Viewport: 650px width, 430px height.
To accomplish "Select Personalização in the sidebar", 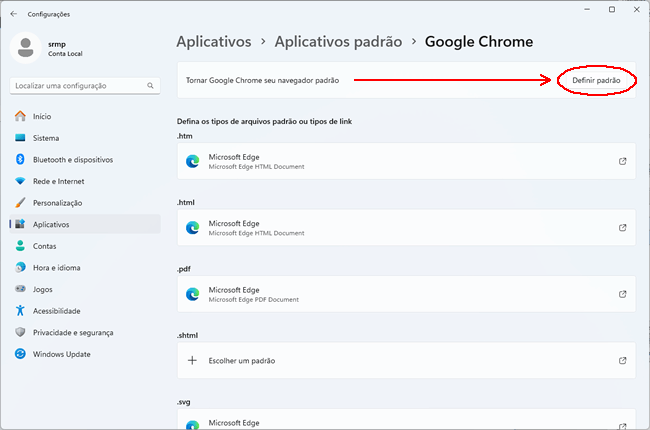I will 85,203.
